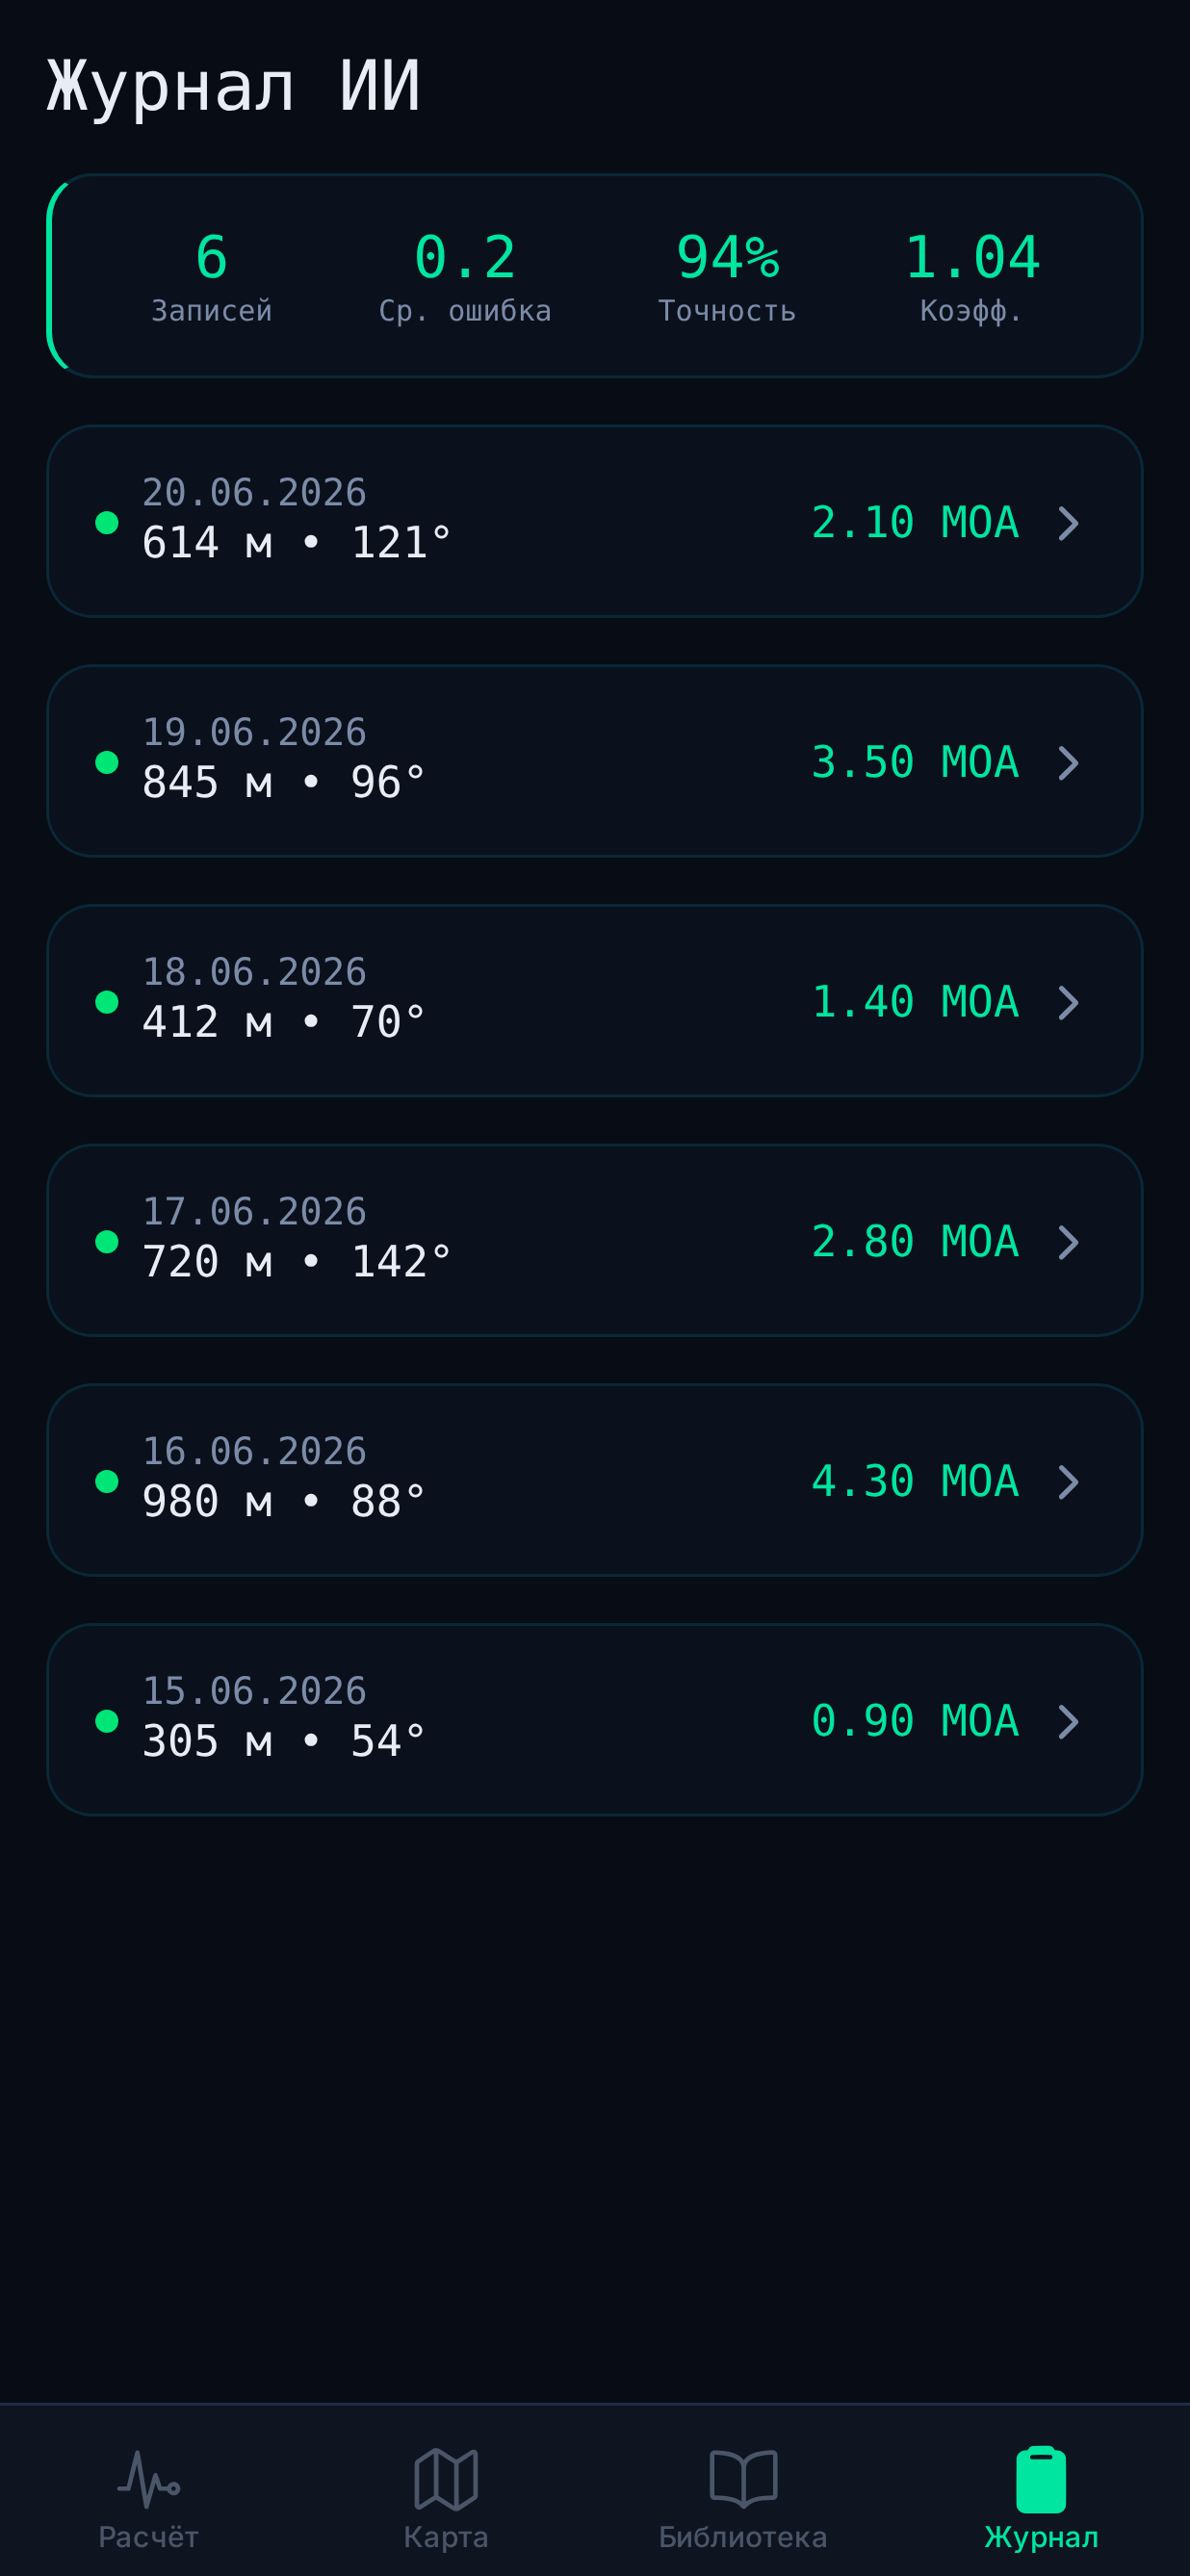Expand the 4.30 MOA entry chevron
This screenshot has width=1190, height=2576.
[x=1069, y=1482]
